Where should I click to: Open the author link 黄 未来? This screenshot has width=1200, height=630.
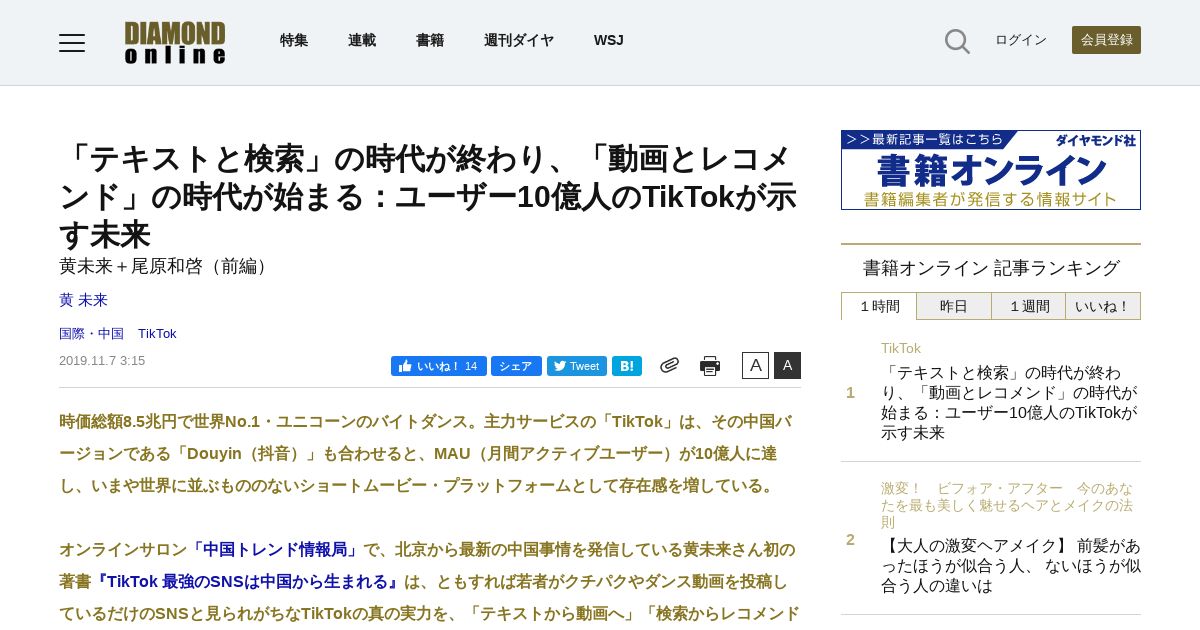pos(83,300)
